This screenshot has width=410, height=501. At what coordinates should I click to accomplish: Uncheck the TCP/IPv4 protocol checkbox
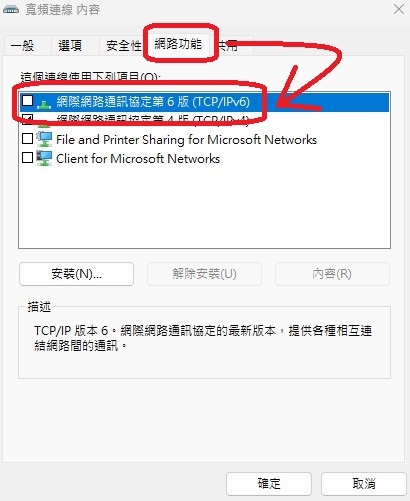click(27, 118)
